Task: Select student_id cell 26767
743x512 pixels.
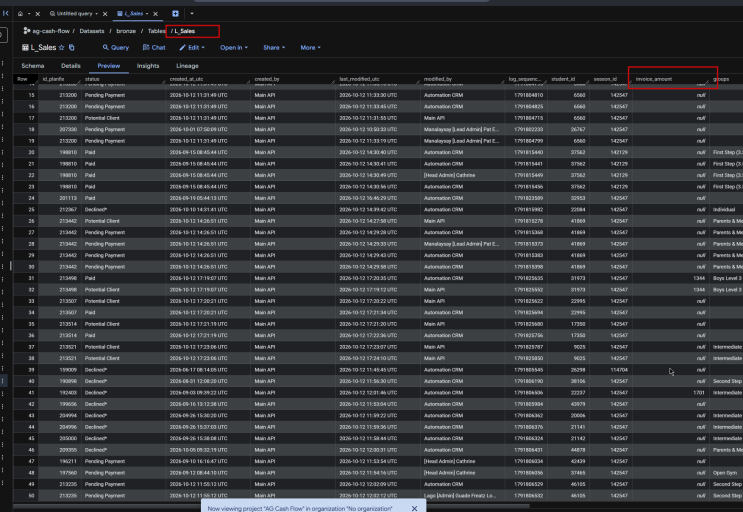Action: tap(569, 129)
